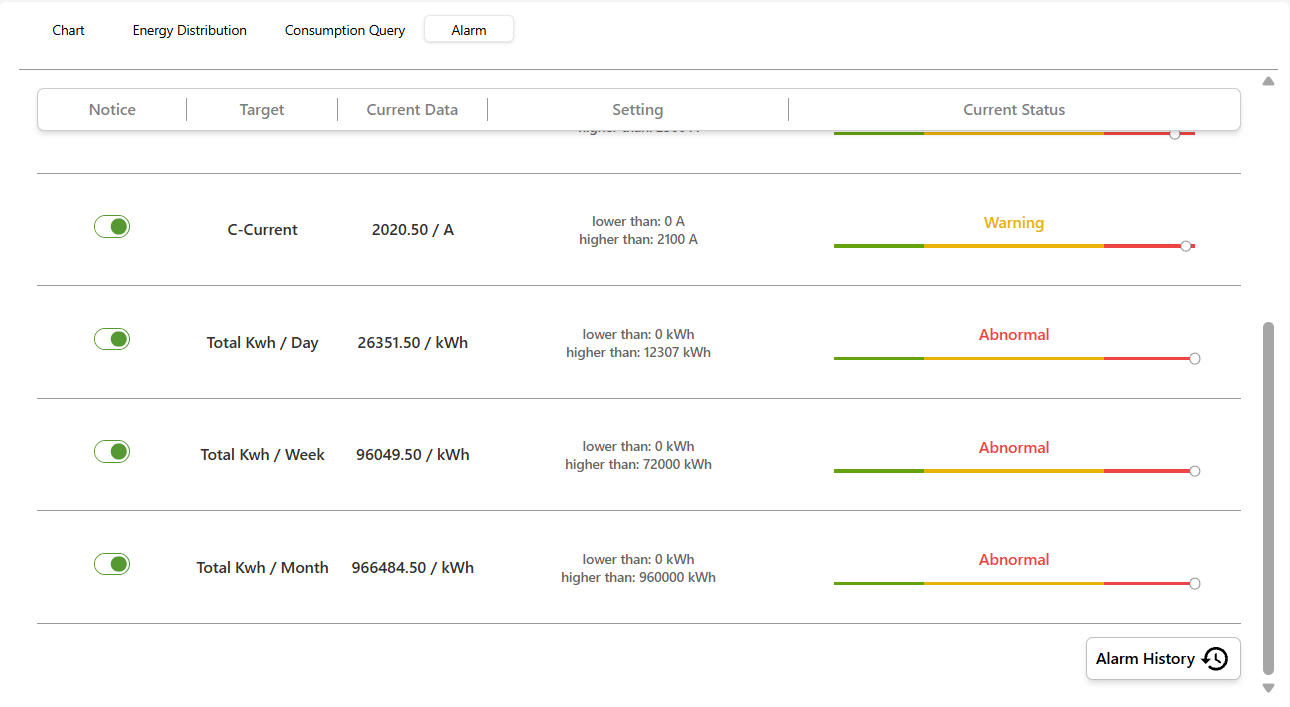Click the Current Status column header
The width and height of the screenshot is (1290, 707).
point(1014,110)
